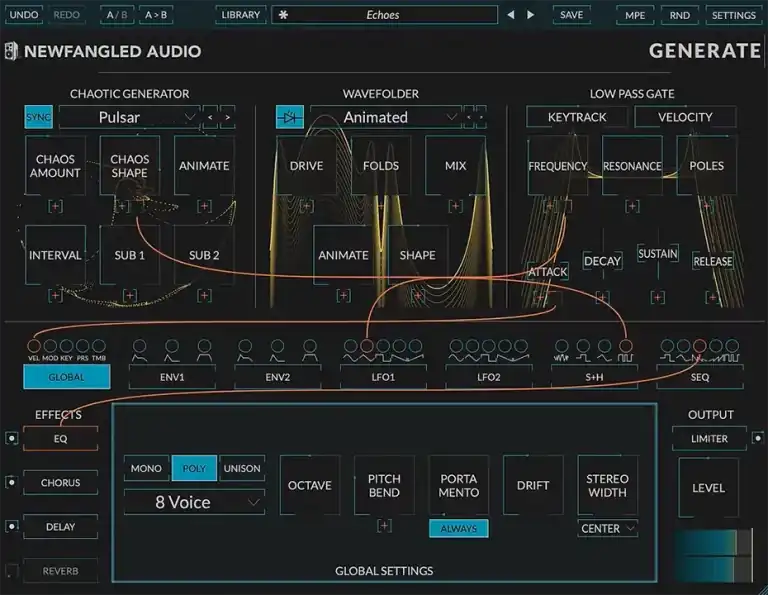Click the asterisk icon beside the preset name
The width and height of the screenshot is (768, 595).
283,15
